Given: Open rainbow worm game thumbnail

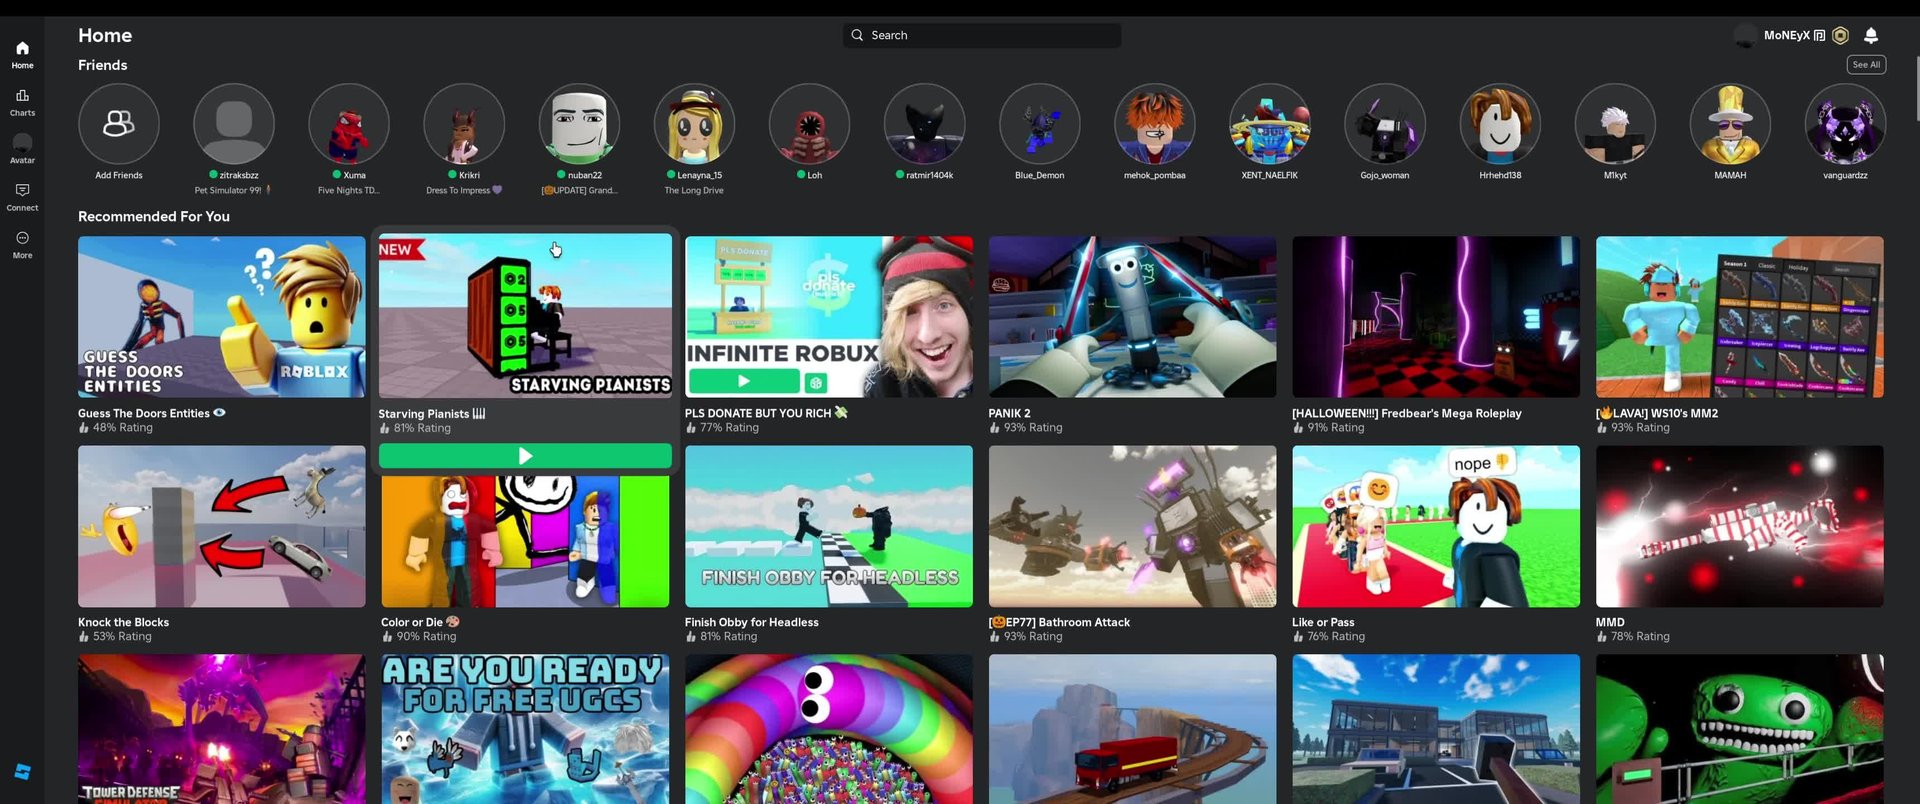Looking at the screenshot, I should 829,729.
